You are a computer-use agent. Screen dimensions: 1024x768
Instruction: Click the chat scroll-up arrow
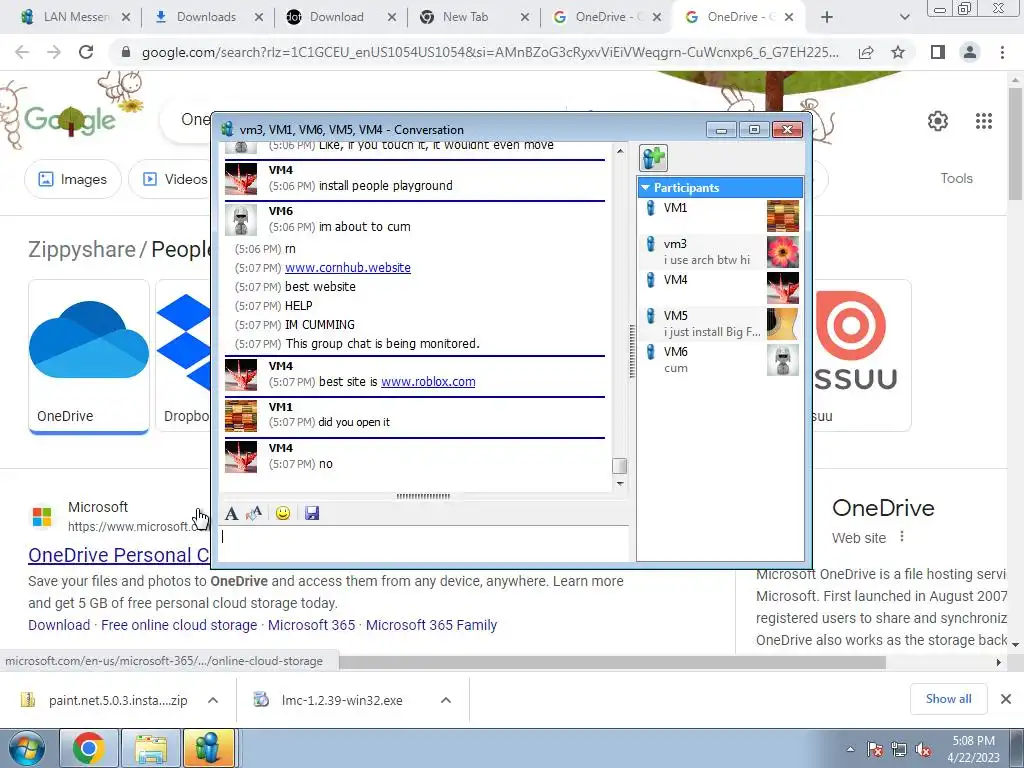pyautogui.click(x=620, y=152)
